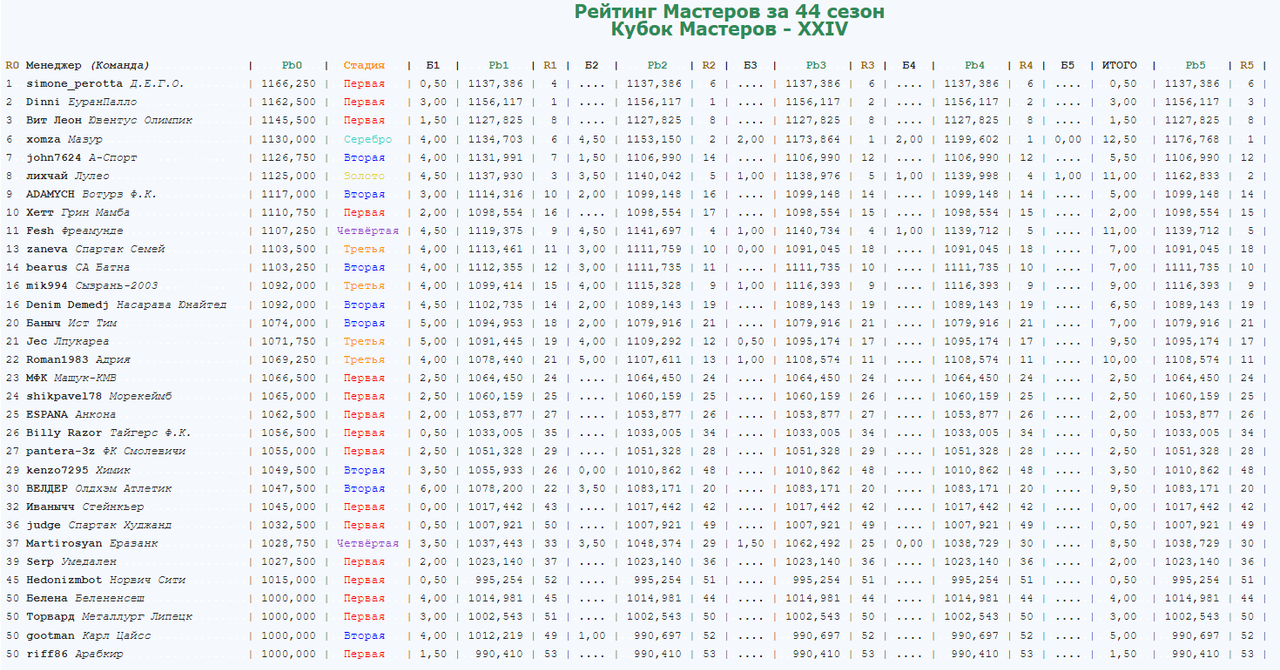Click manager Roman1983

pyautogui.click(x=58, y=359)
